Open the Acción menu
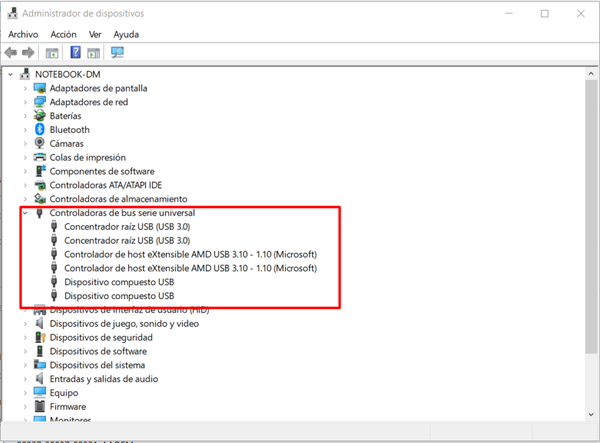This screenshot has width=600, height=443. coord(64,34)
